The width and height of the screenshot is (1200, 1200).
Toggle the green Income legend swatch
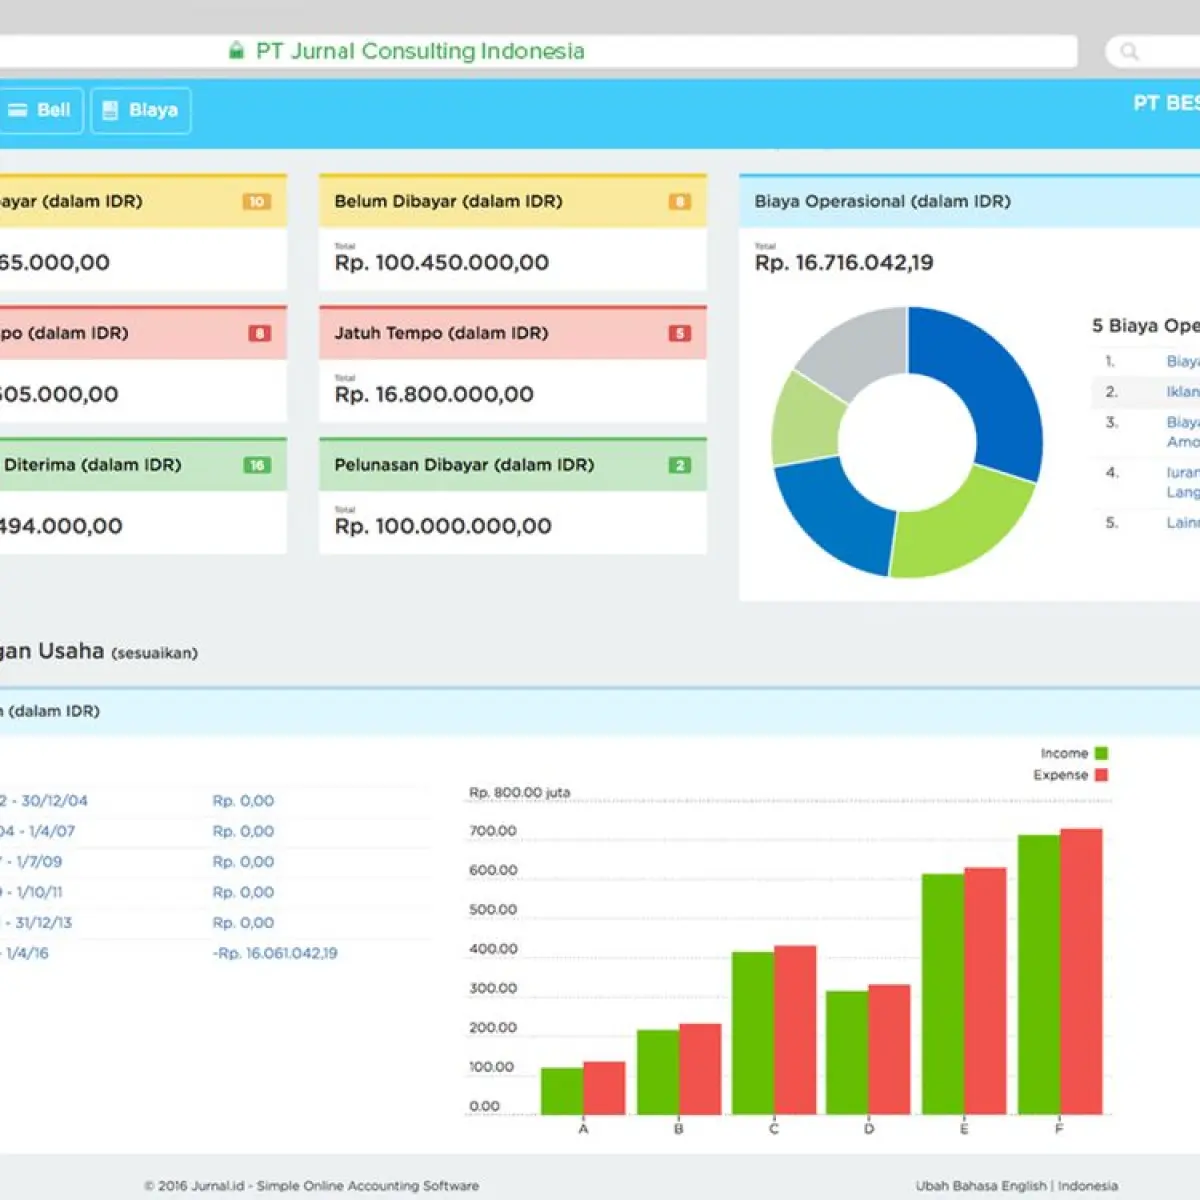coord(1101,753)
